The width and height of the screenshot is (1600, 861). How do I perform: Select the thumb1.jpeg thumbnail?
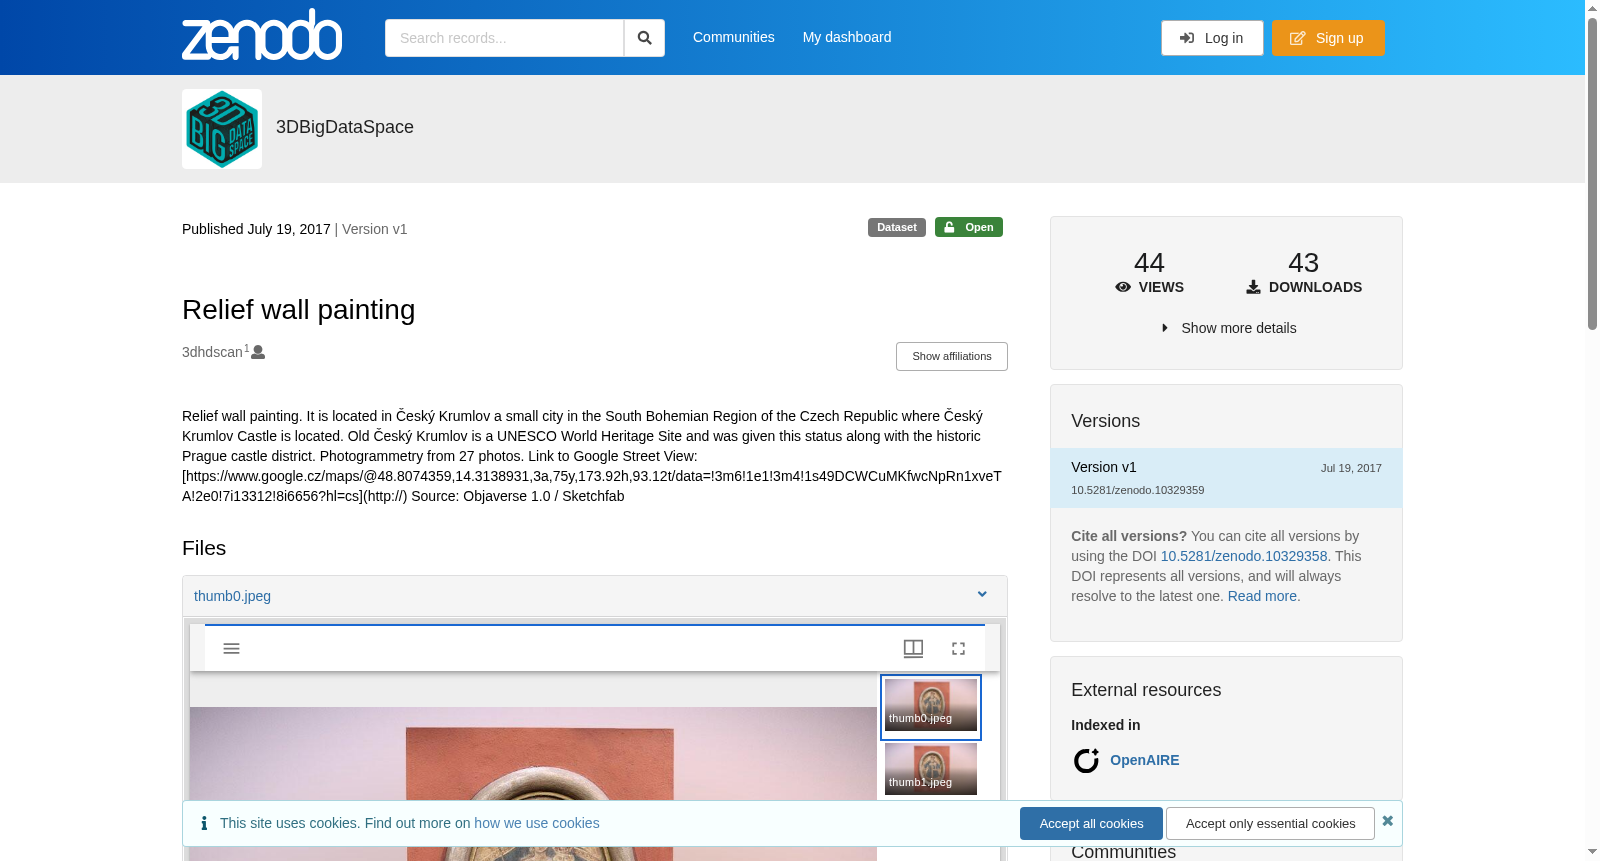(x=931, y=769)
